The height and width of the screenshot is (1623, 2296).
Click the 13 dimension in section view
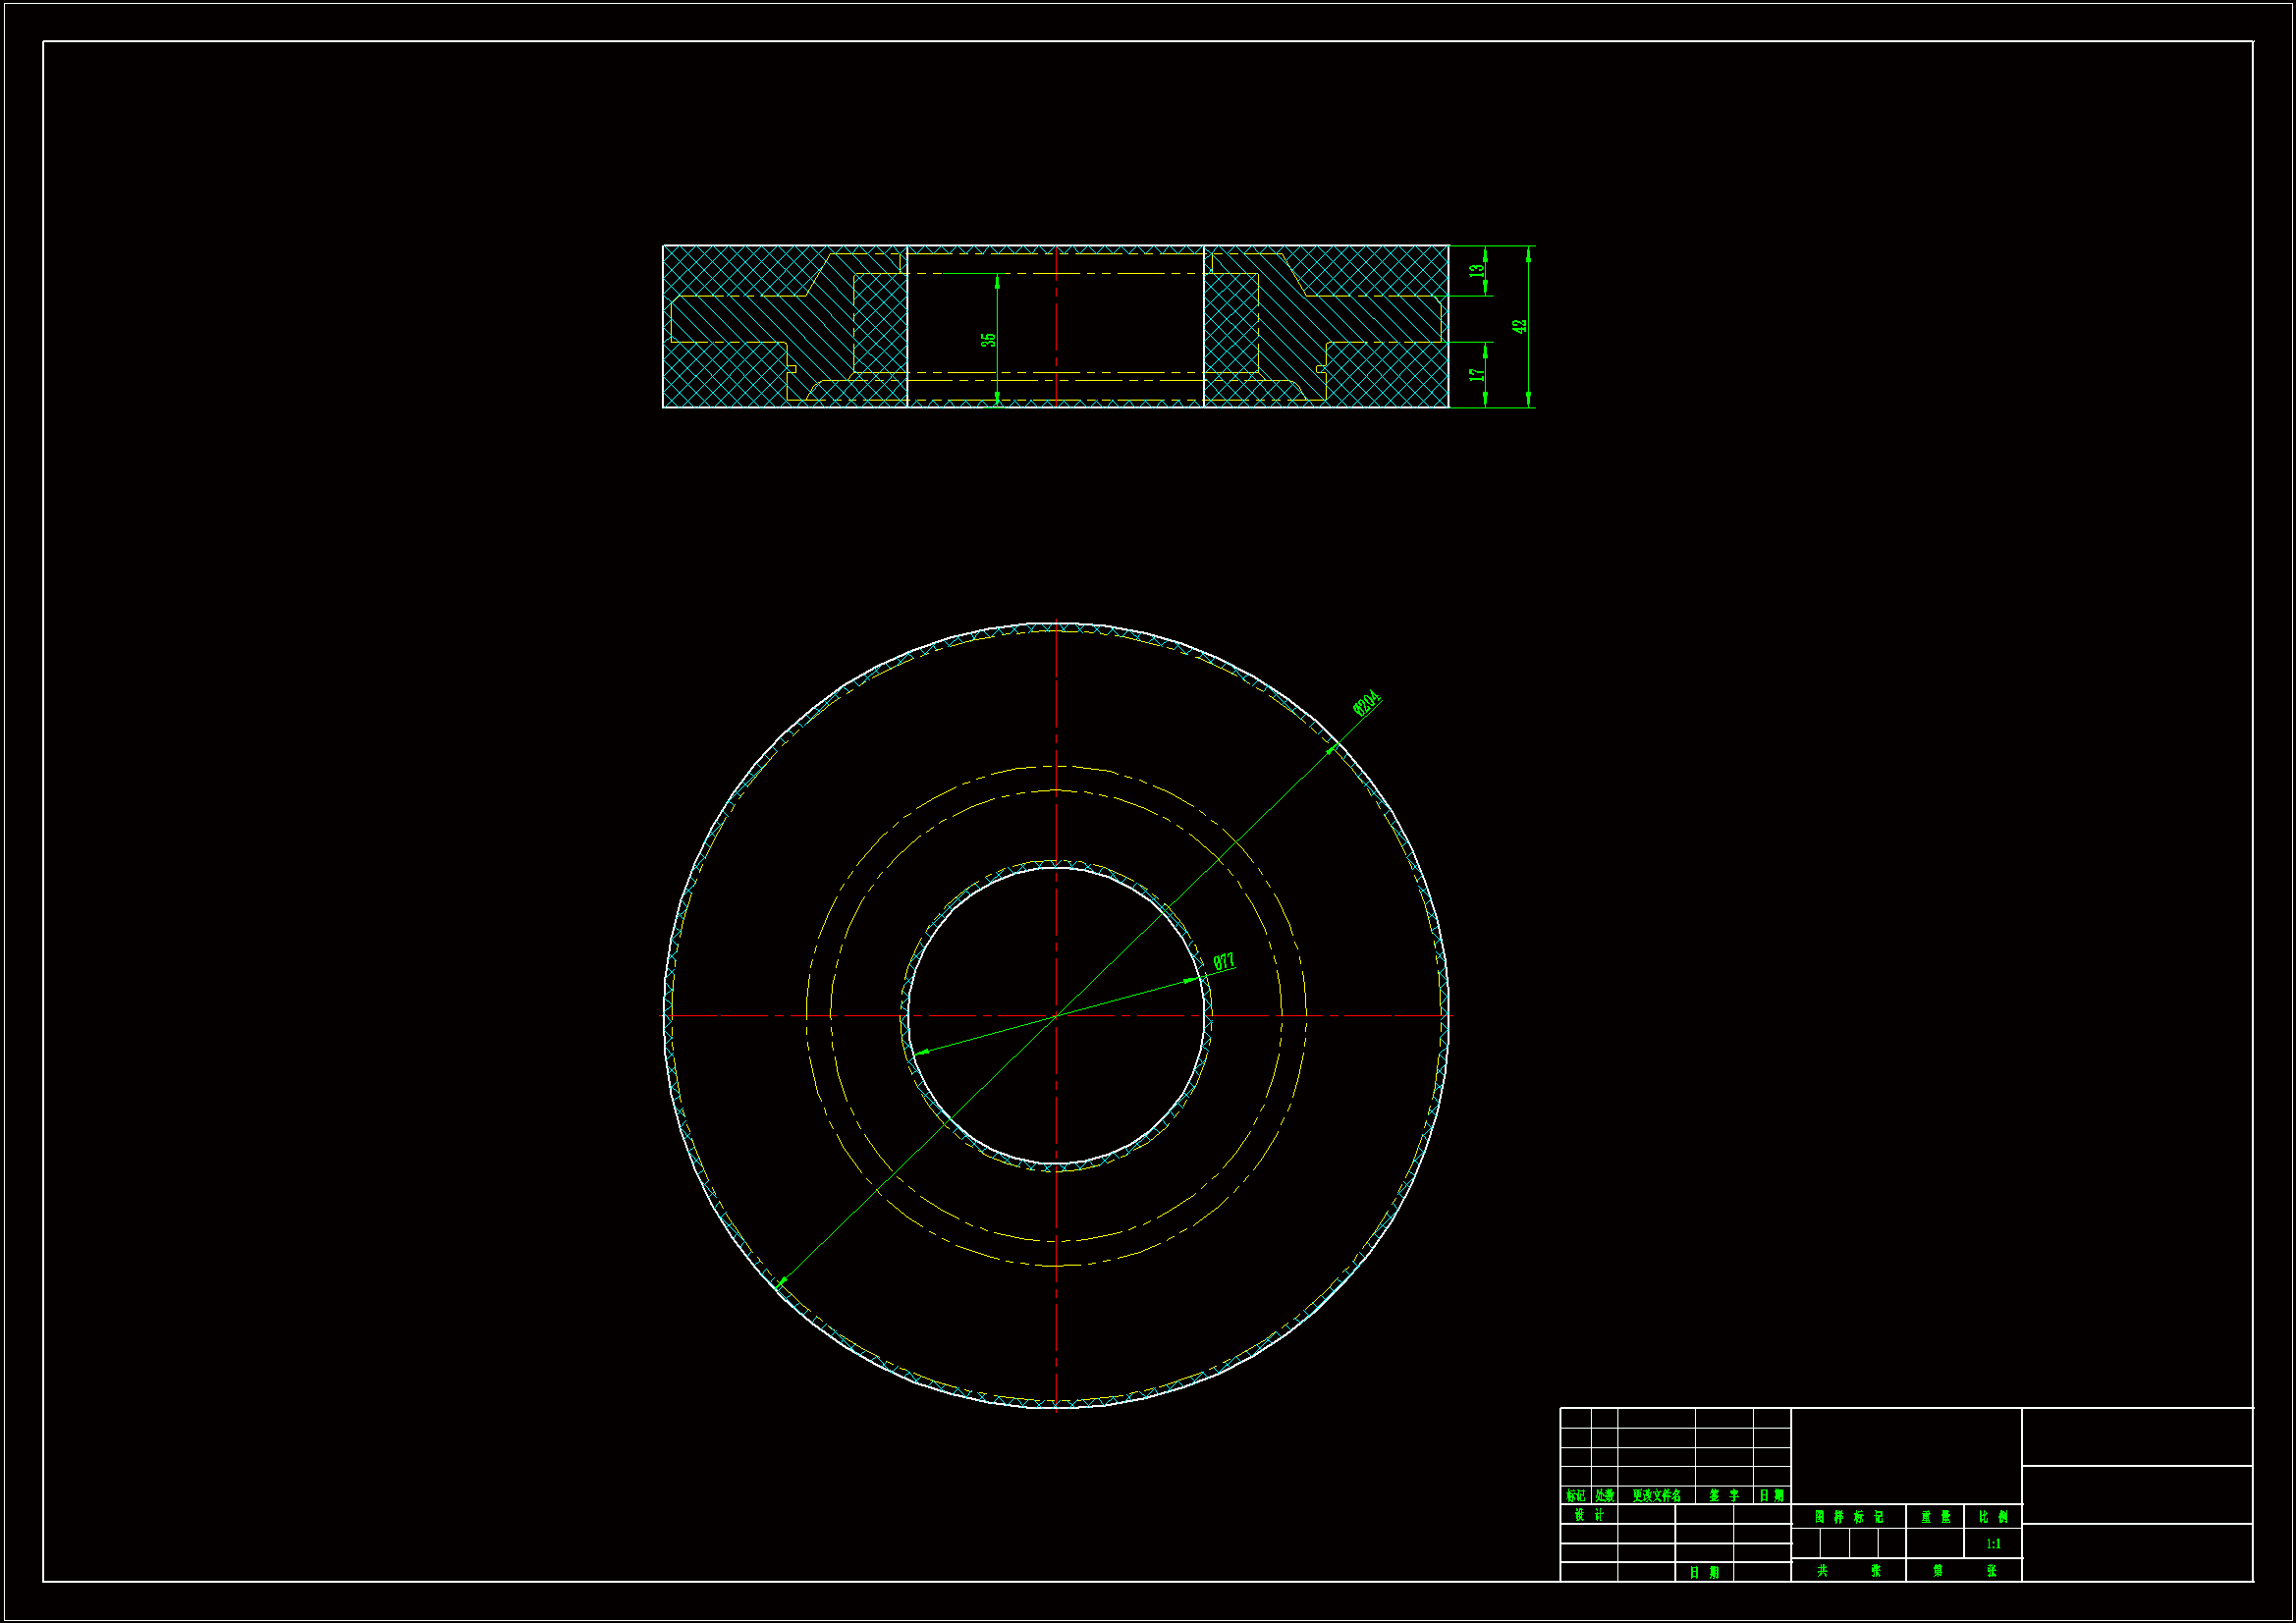[1476, 271]
